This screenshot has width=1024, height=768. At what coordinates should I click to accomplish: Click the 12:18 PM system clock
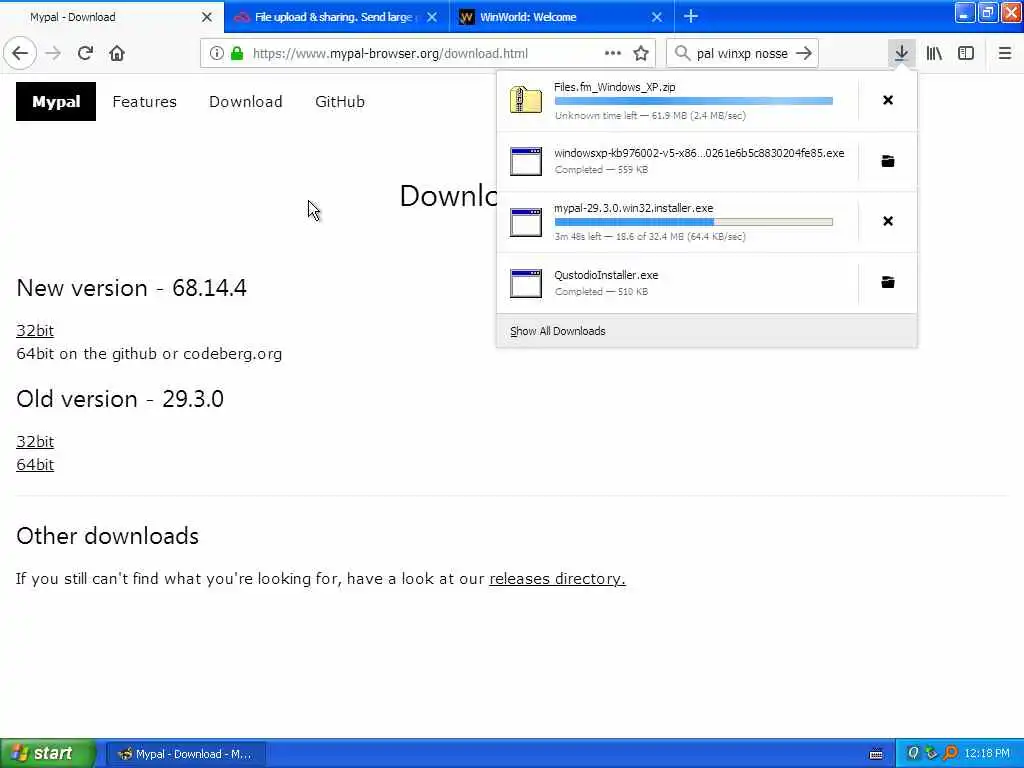click(x=987, y=754)
